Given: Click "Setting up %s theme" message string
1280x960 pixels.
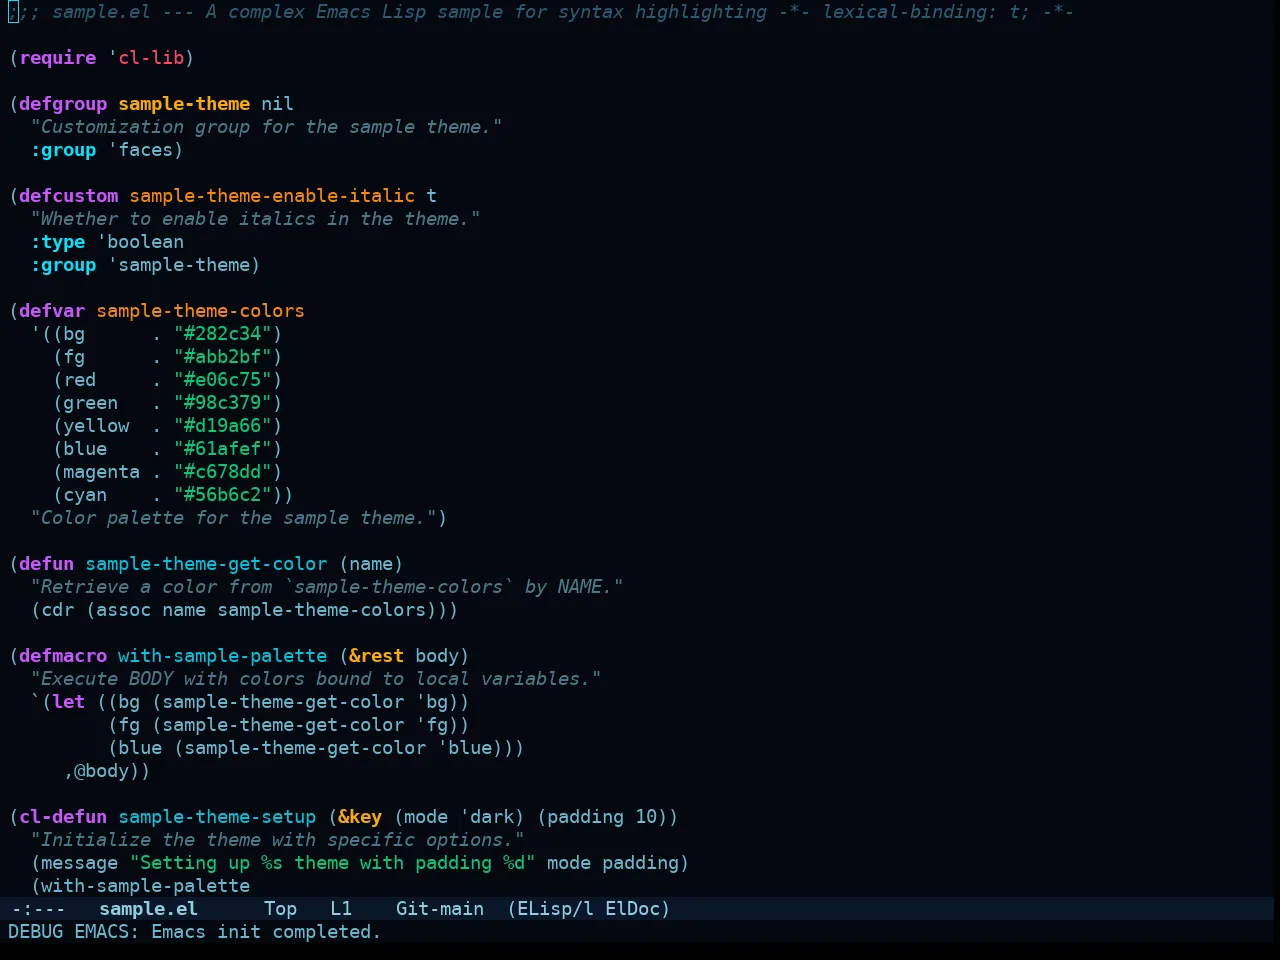Looking at the screenshot, I should [333, 862].
